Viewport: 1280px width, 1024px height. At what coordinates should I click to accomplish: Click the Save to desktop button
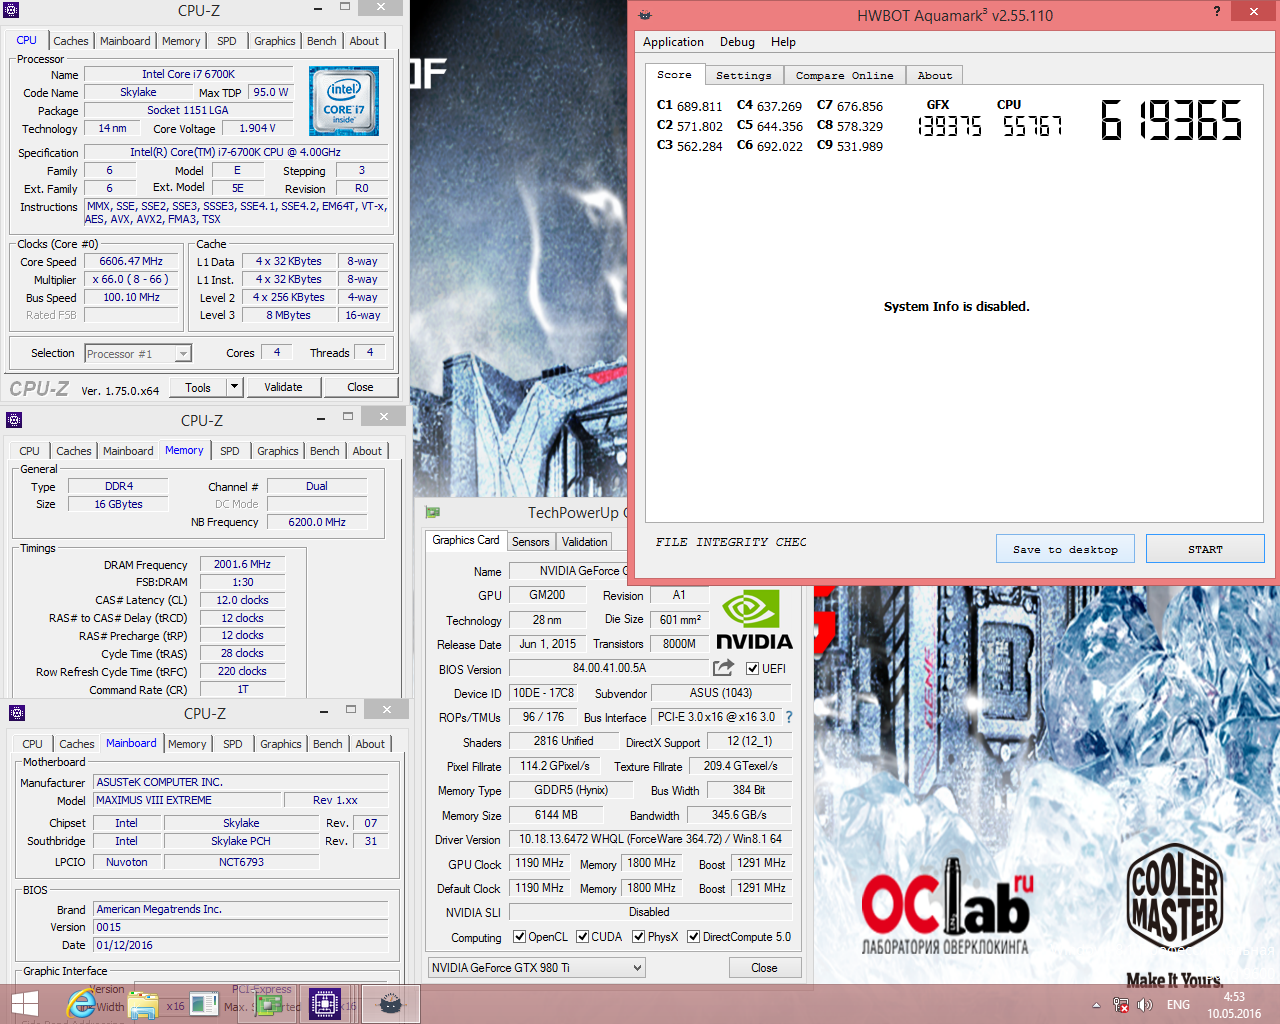(x=1065, y=549)
